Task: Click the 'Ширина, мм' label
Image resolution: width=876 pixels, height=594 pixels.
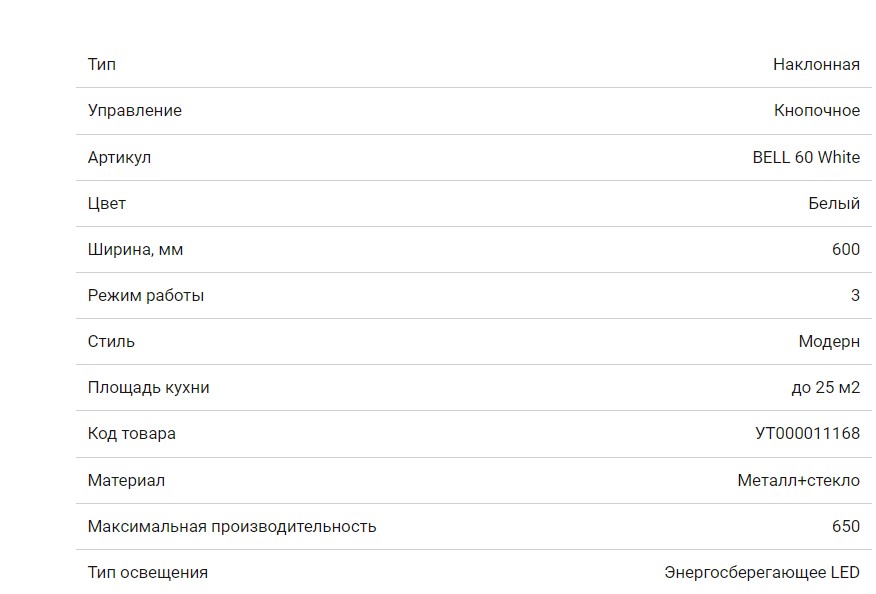Action: [x=135, y=249]
